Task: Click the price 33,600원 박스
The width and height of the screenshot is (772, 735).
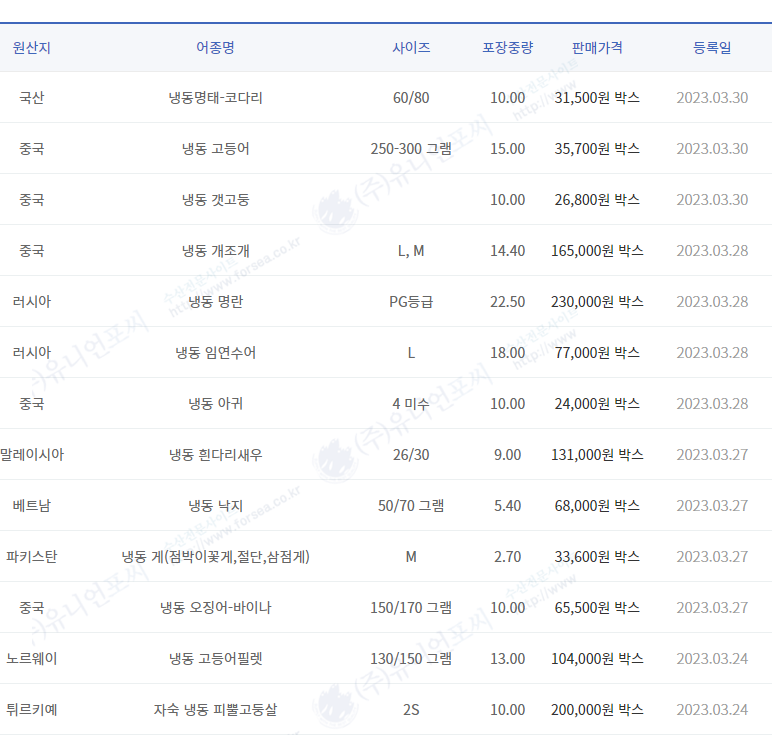Action: click(597, 557)
